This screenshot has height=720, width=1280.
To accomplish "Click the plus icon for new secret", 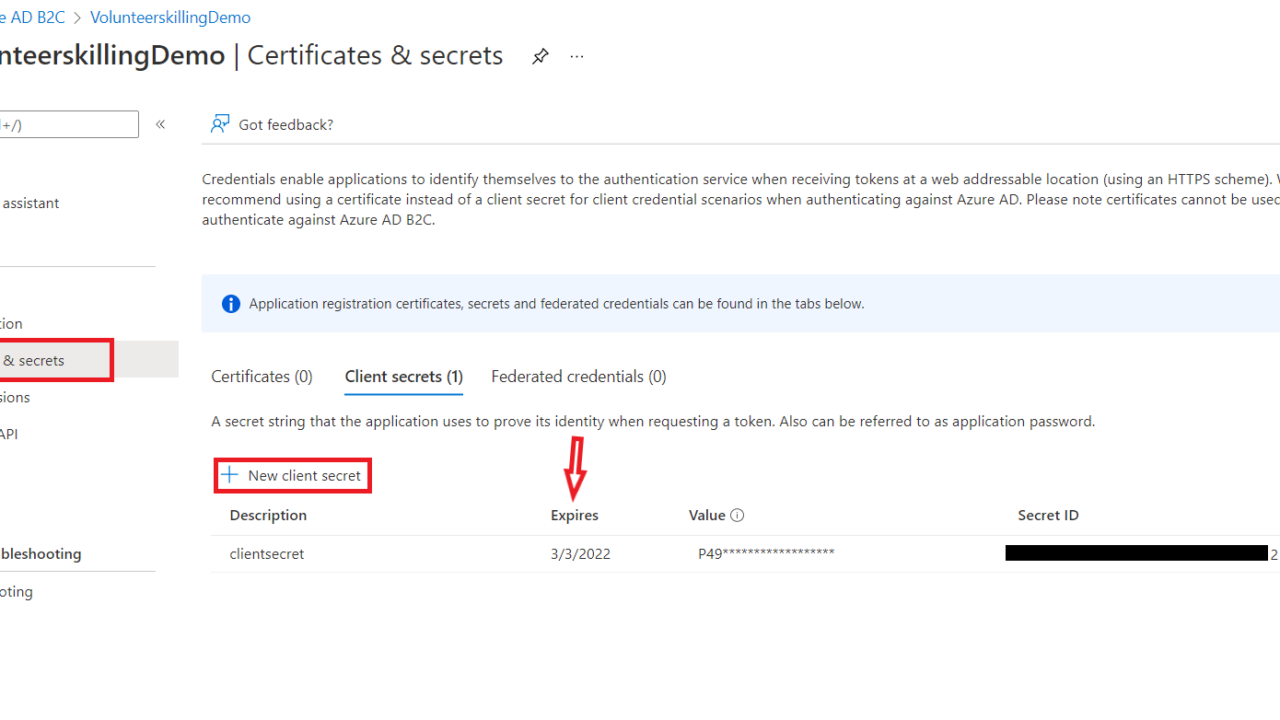I will point(230,475).
